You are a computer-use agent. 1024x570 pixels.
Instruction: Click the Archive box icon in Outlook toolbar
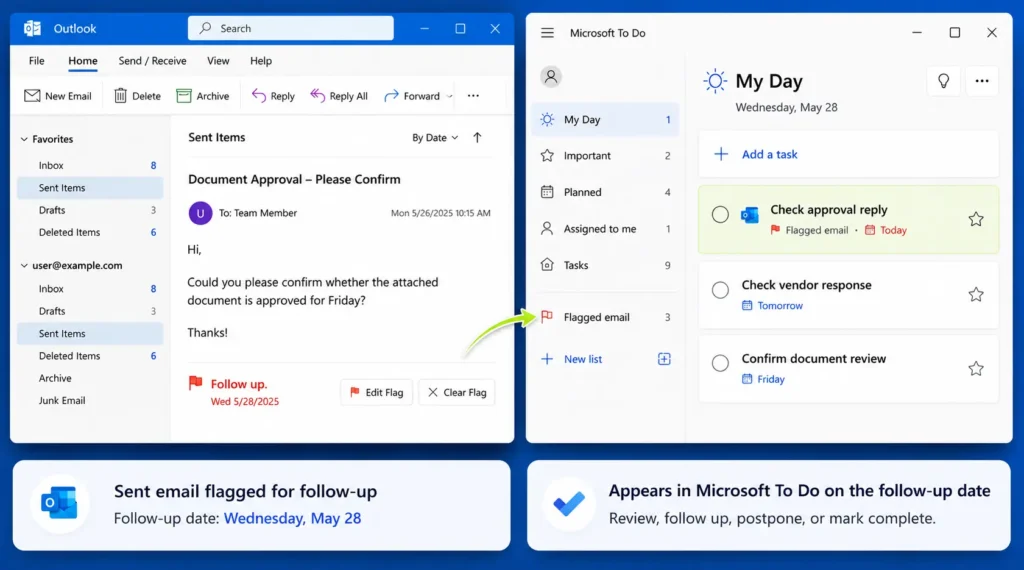click(x=184, y=96)
